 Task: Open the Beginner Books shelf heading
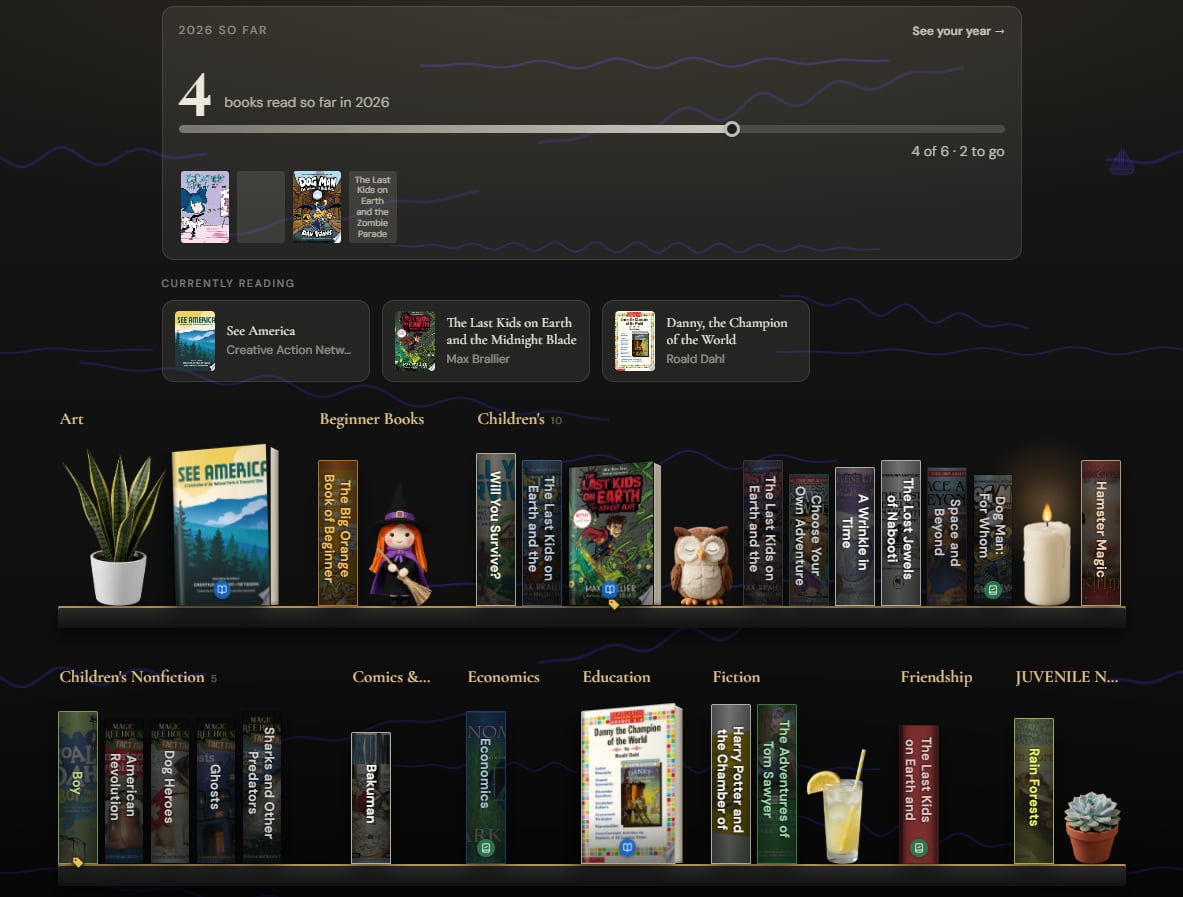(x=372, y=419)
